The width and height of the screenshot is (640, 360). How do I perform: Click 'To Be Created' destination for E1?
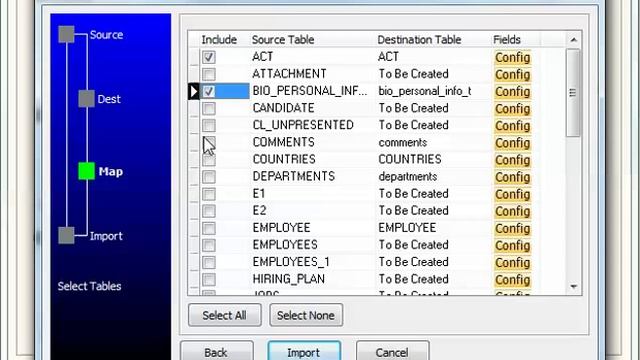pyautogui.click(x=433, y=193)
